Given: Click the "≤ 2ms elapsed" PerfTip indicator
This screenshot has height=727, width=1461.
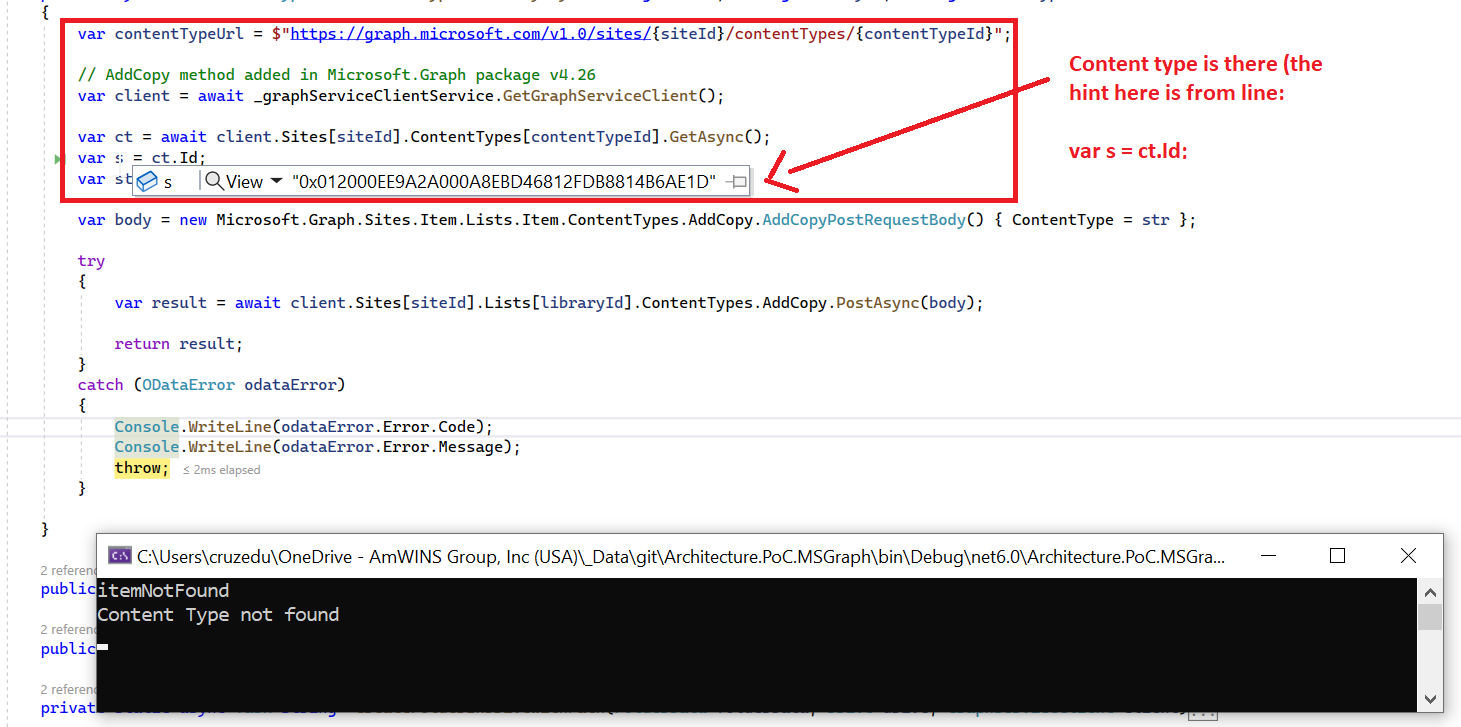Looking at the screenshot, I should (x=221, y=468).
